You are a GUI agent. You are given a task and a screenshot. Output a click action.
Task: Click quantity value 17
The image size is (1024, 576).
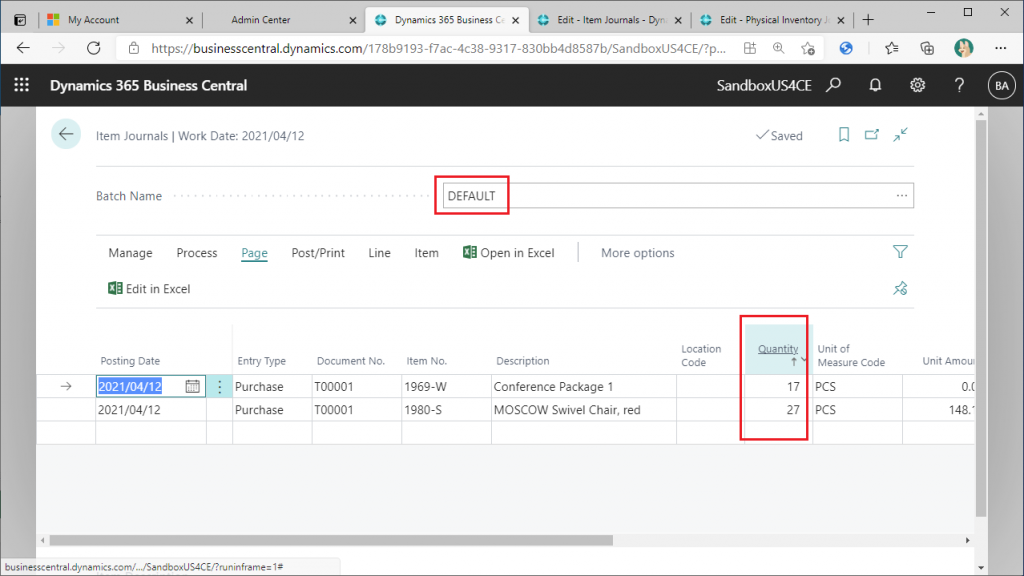[793, 387]
